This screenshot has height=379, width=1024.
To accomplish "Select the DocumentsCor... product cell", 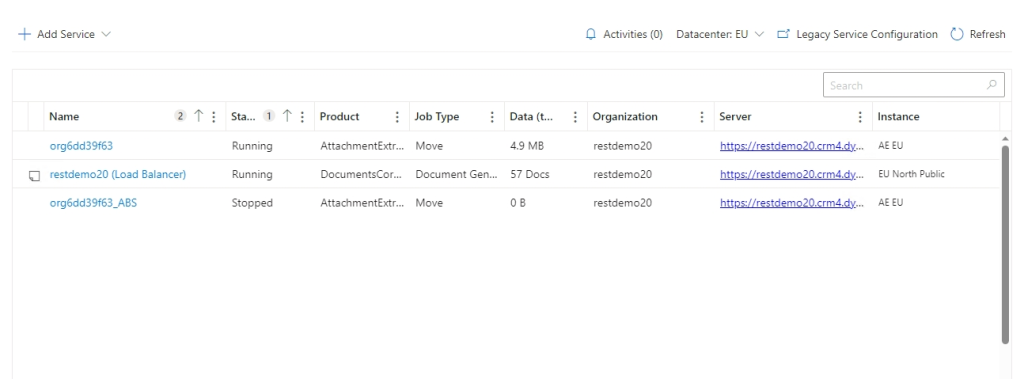I will coord(360,174).
